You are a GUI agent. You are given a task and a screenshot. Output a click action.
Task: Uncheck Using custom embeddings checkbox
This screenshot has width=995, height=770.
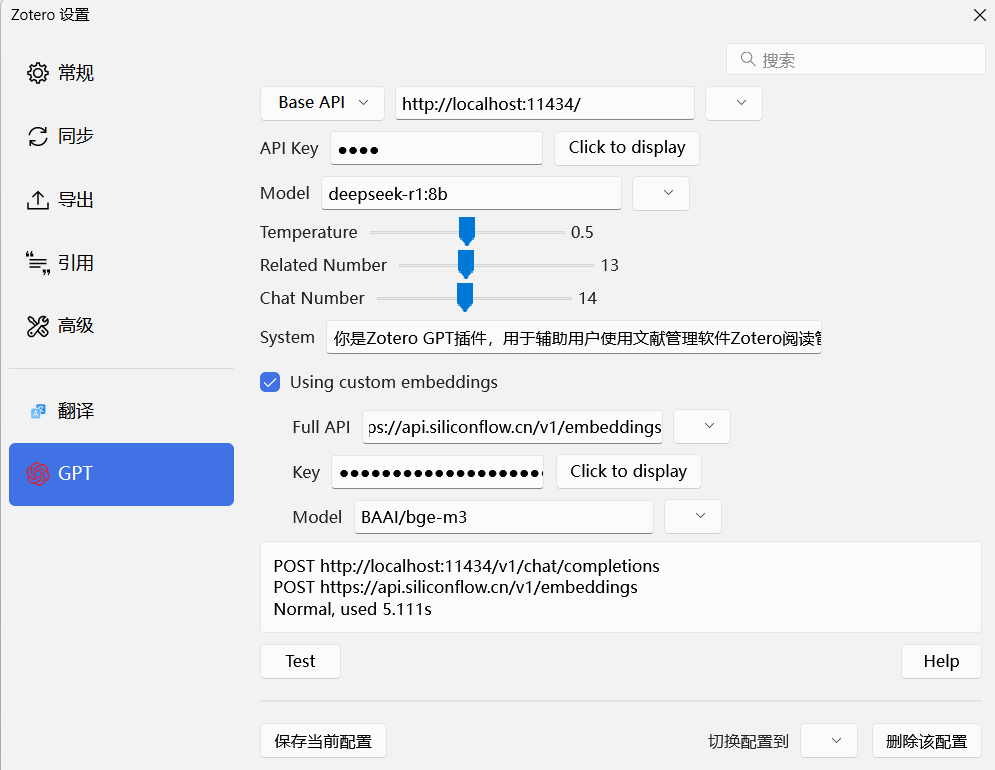(x=270, y=382)
